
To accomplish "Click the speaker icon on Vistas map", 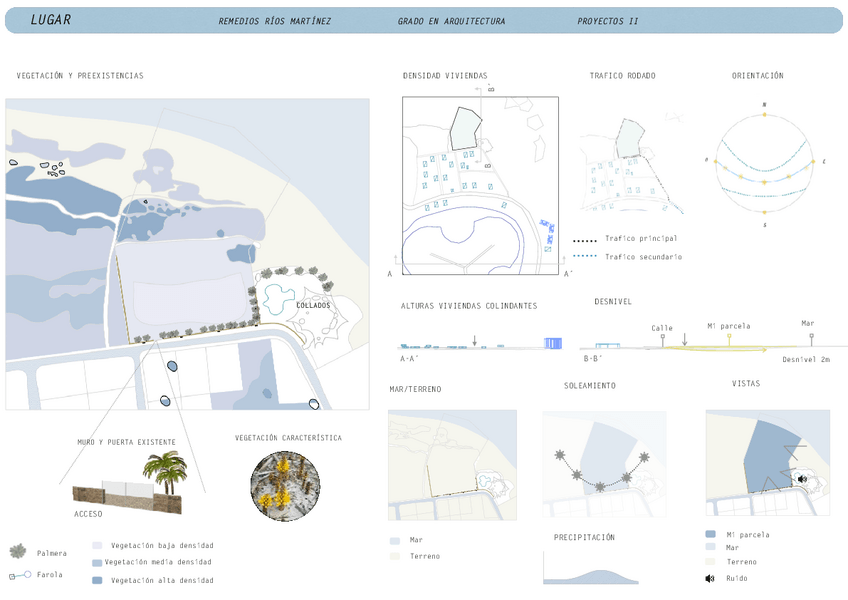I will point(802,479).
